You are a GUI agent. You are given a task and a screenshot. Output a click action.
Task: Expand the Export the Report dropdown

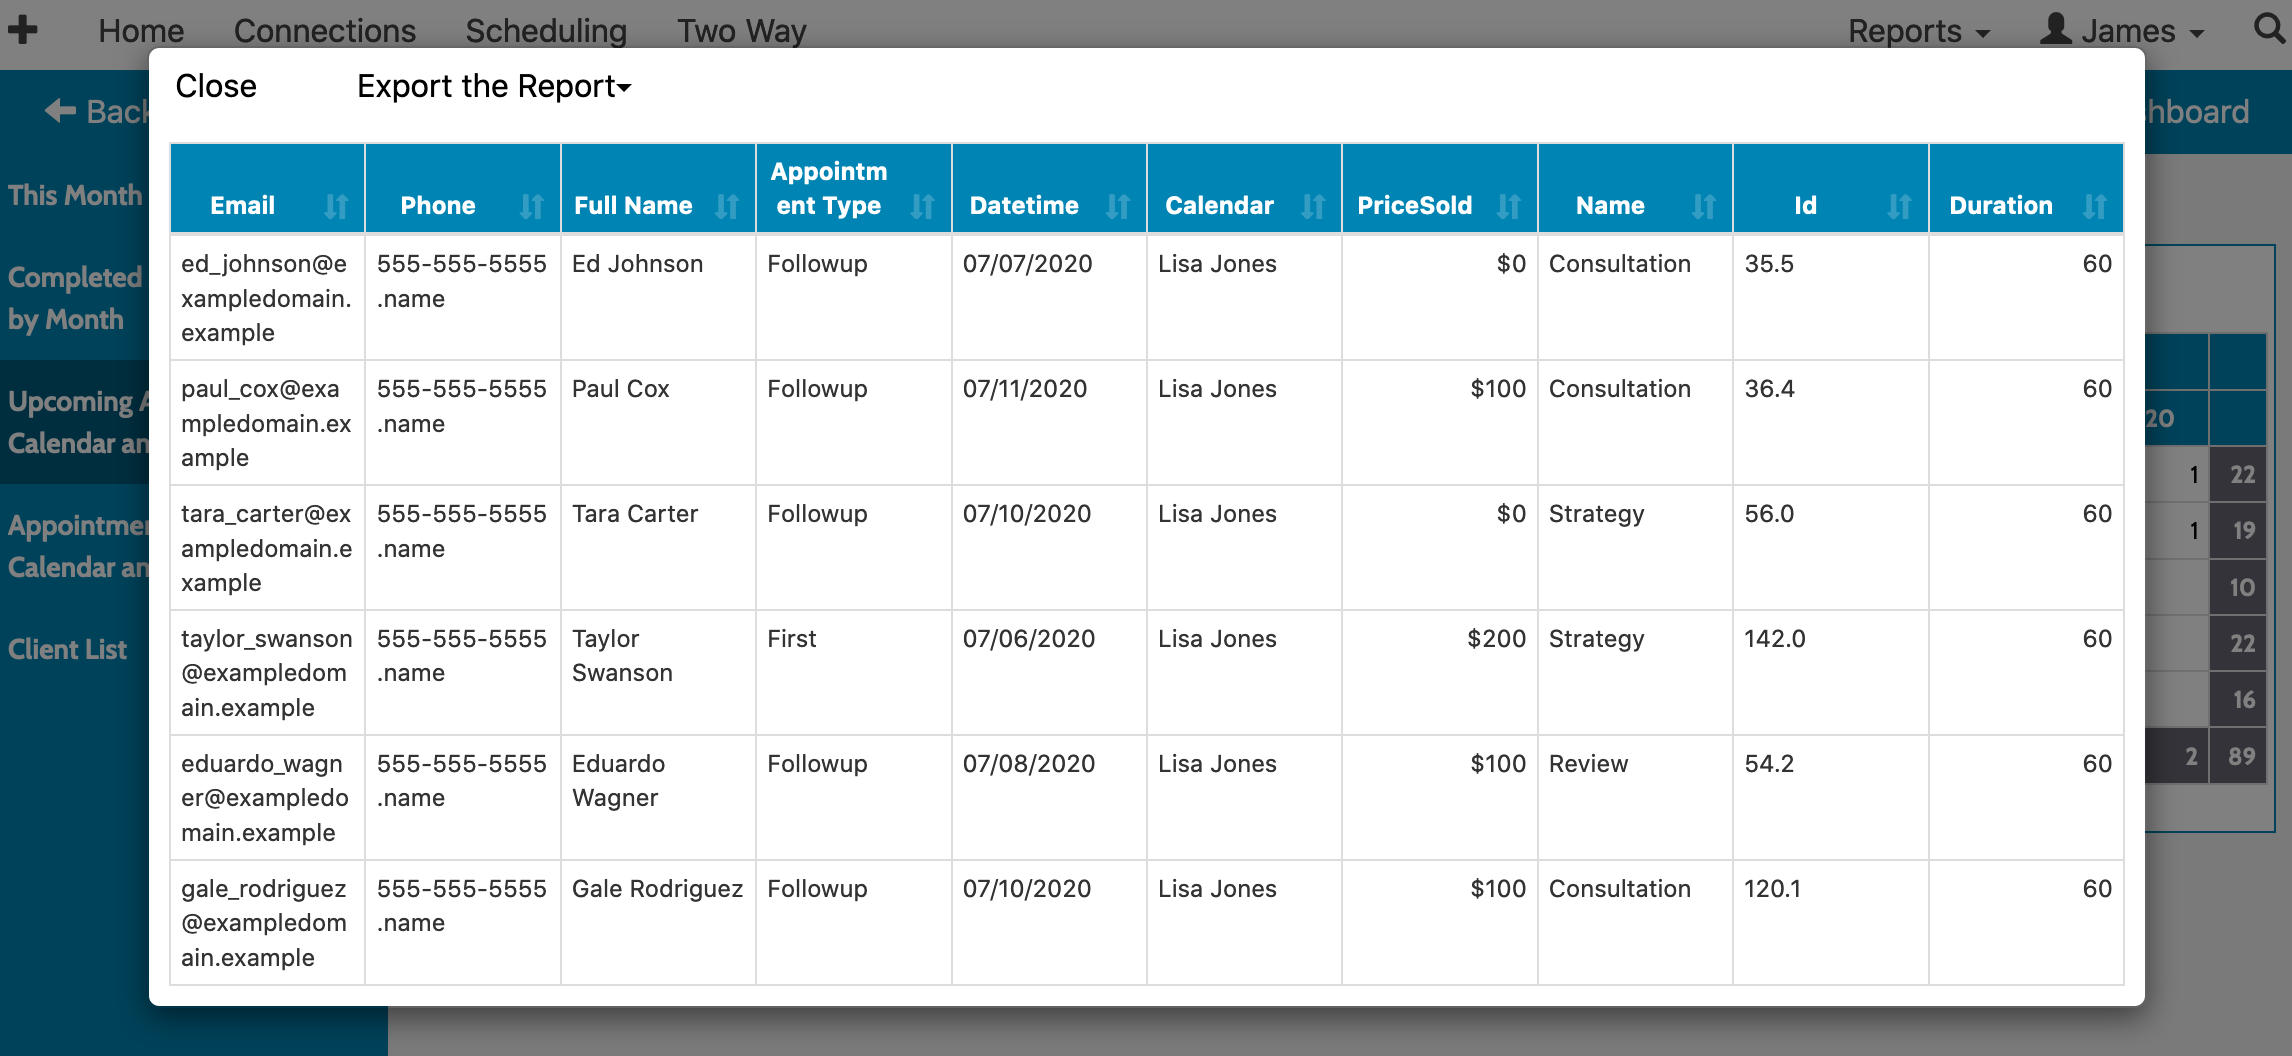(493, 87)
